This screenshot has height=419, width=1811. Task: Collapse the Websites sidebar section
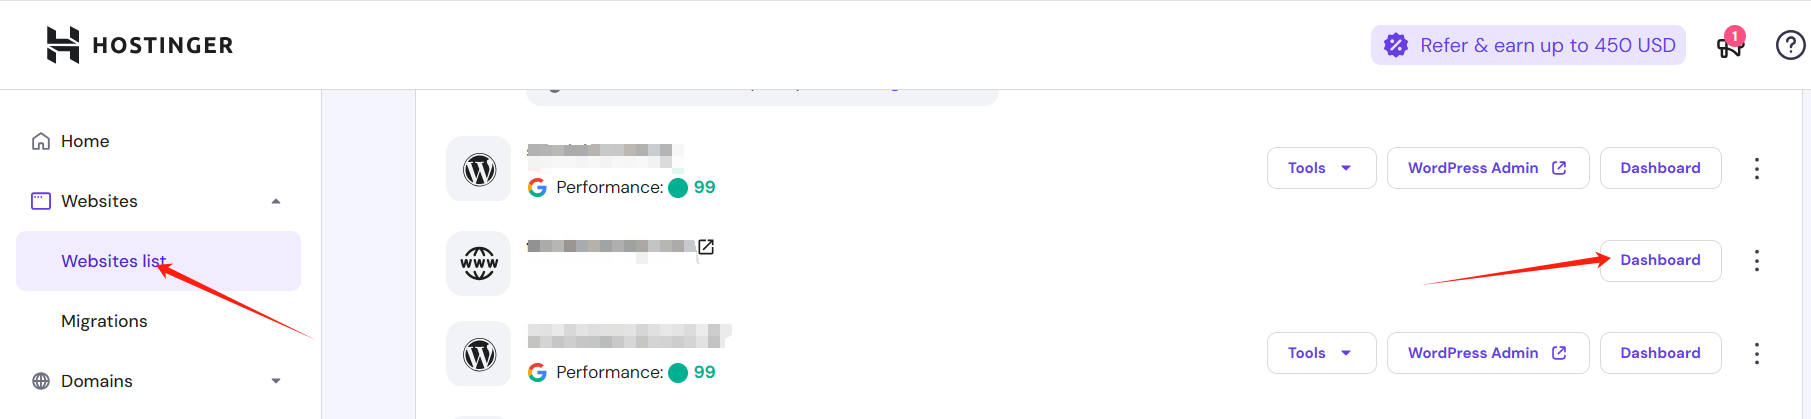276,201
